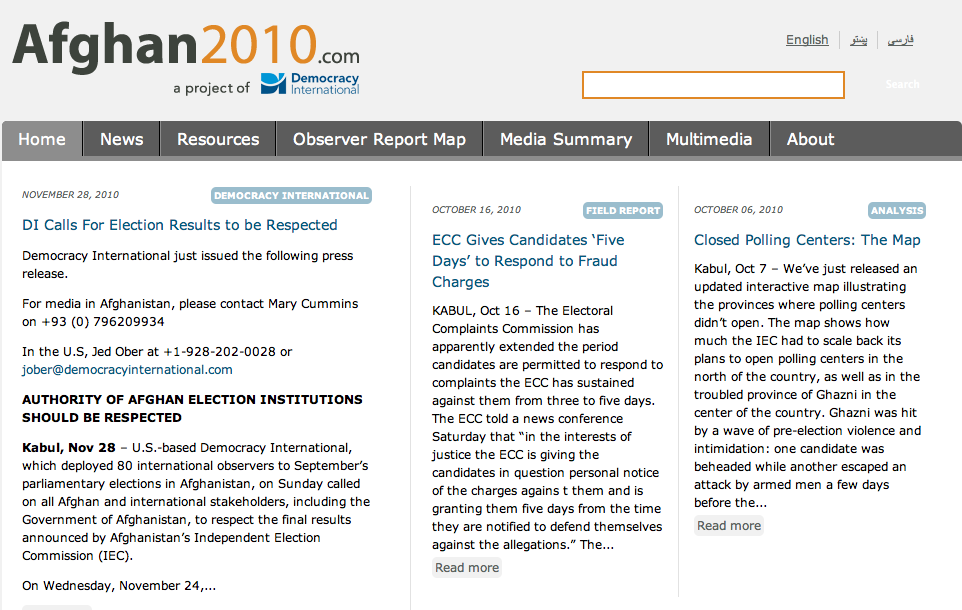962x610 pixels.
Task: Click the 'October 06, 2010' date text
Action: [739, 210]
